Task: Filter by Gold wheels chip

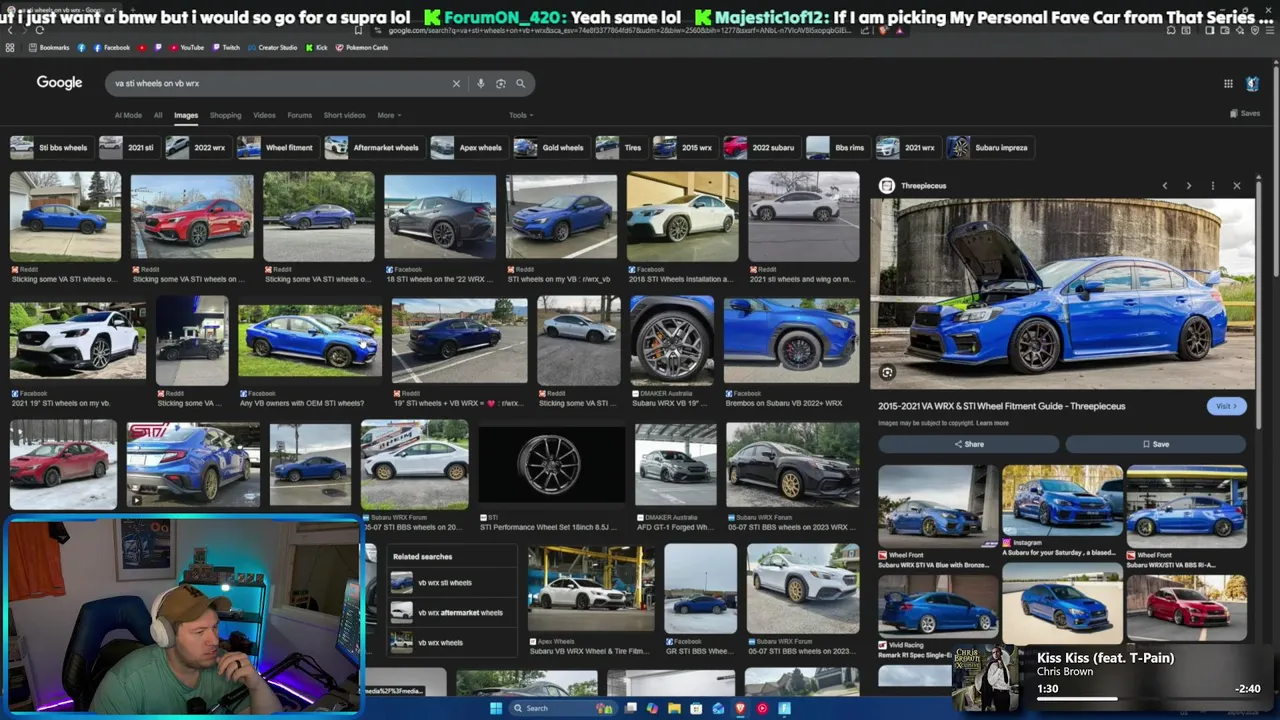Action: coord(550,148)
